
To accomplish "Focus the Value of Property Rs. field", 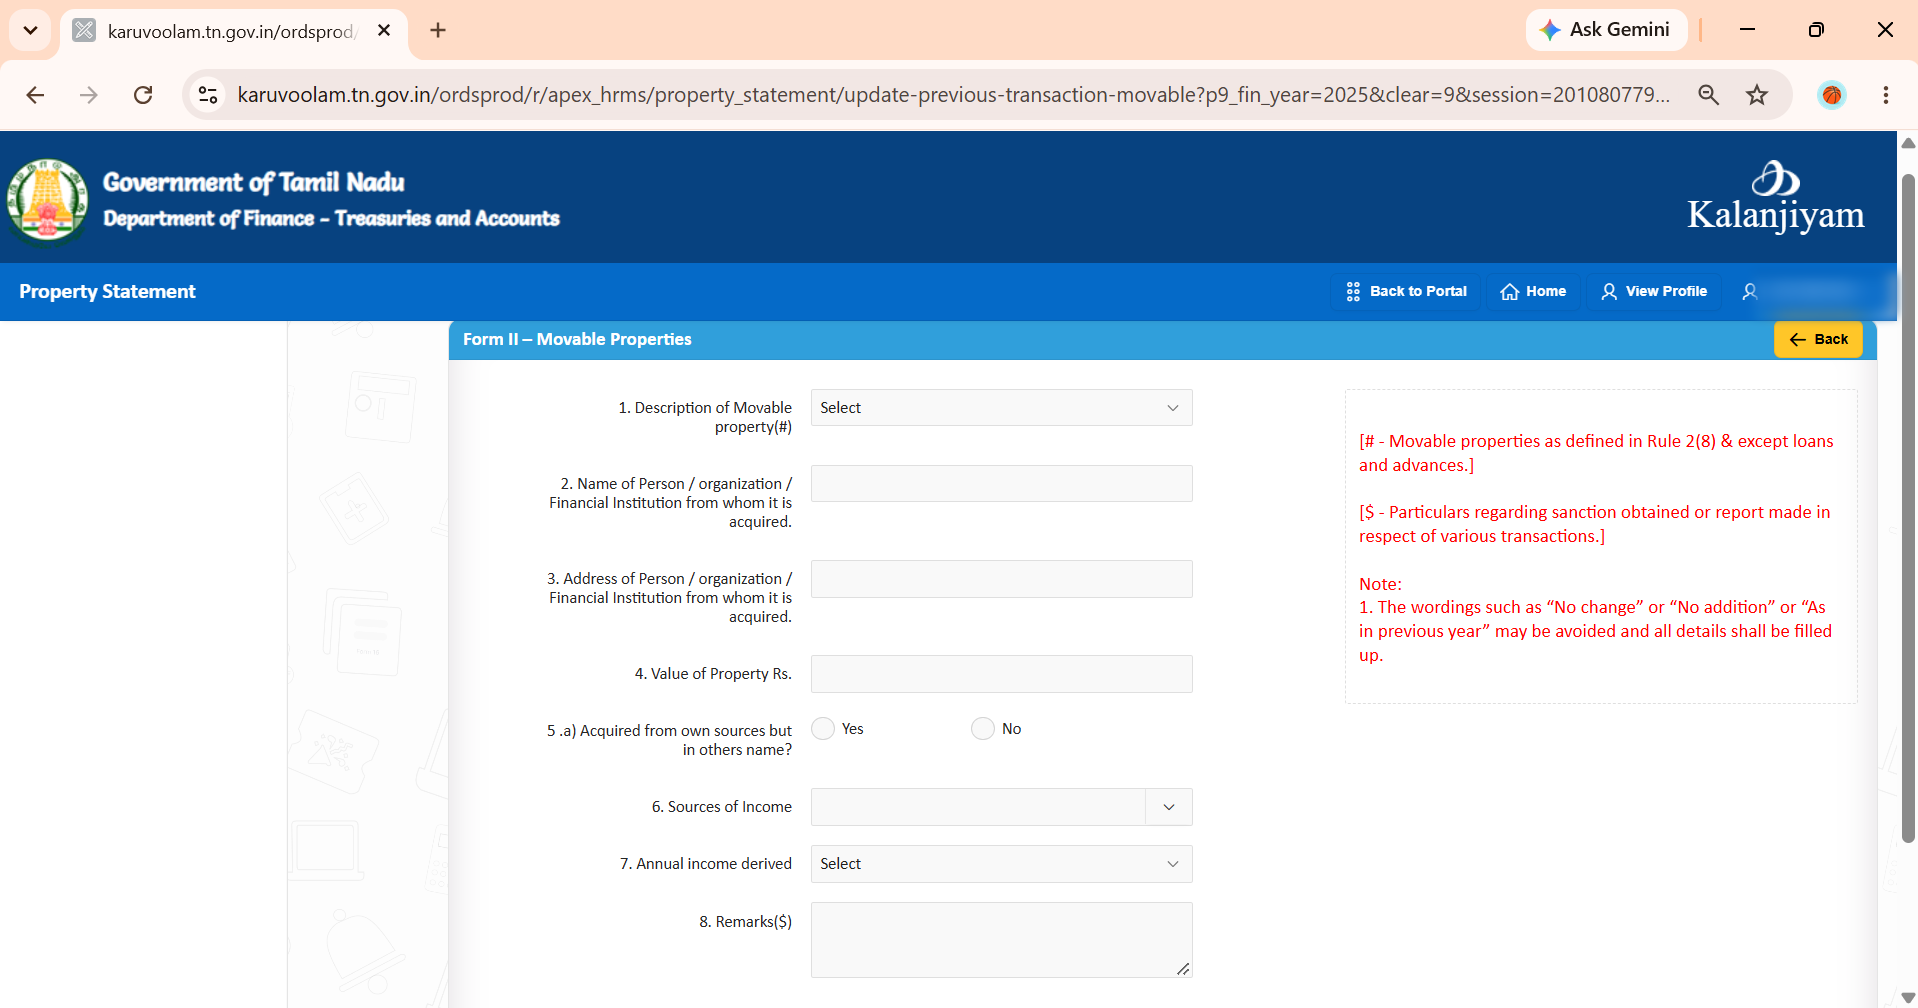I will pyautogui.click(x=1001, y=674).
